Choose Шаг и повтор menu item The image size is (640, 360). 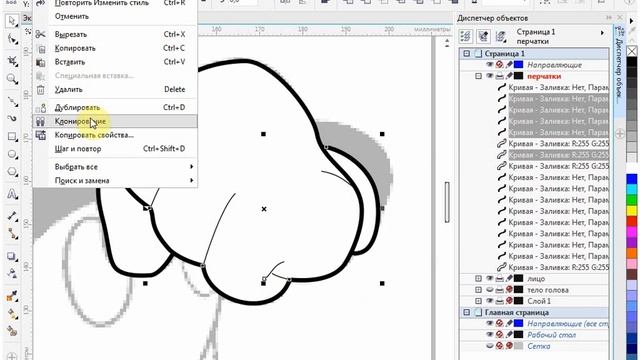coord(115,149)
